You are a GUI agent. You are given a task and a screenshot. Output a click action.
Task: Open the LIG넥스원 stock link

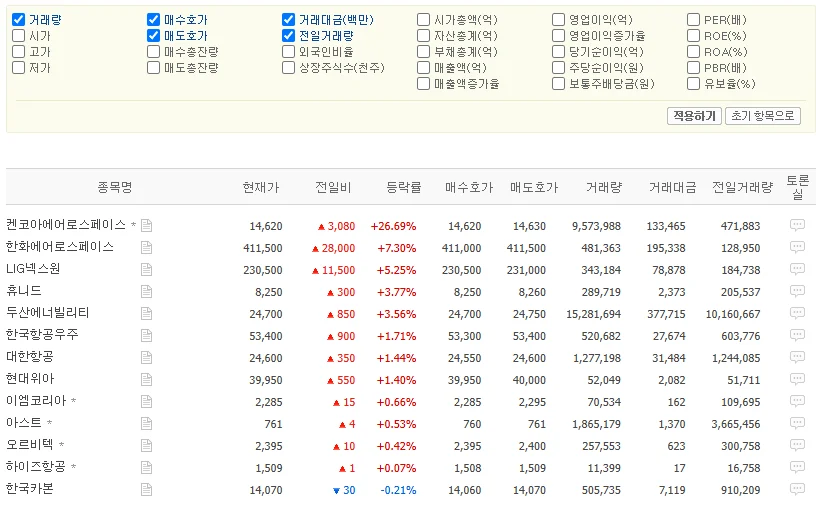pyautogui.click(x=33, y=269)
